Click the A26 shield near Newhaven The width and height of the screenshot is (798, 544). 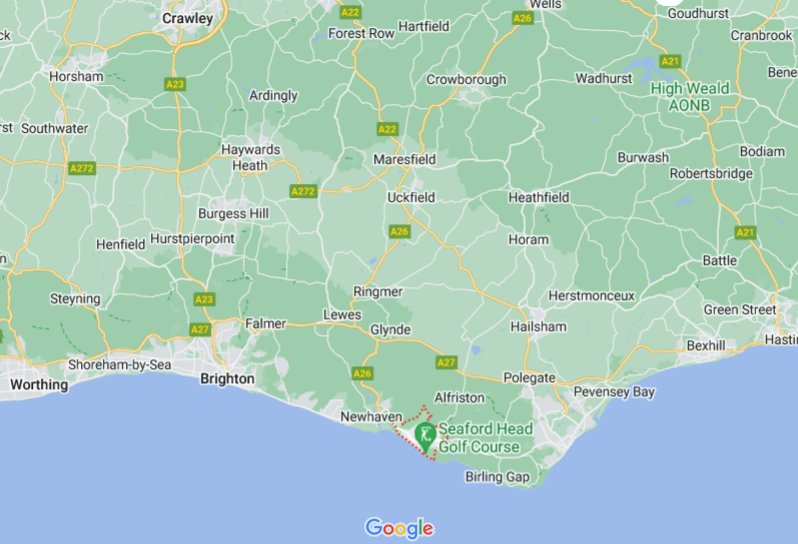coord(362,374)
